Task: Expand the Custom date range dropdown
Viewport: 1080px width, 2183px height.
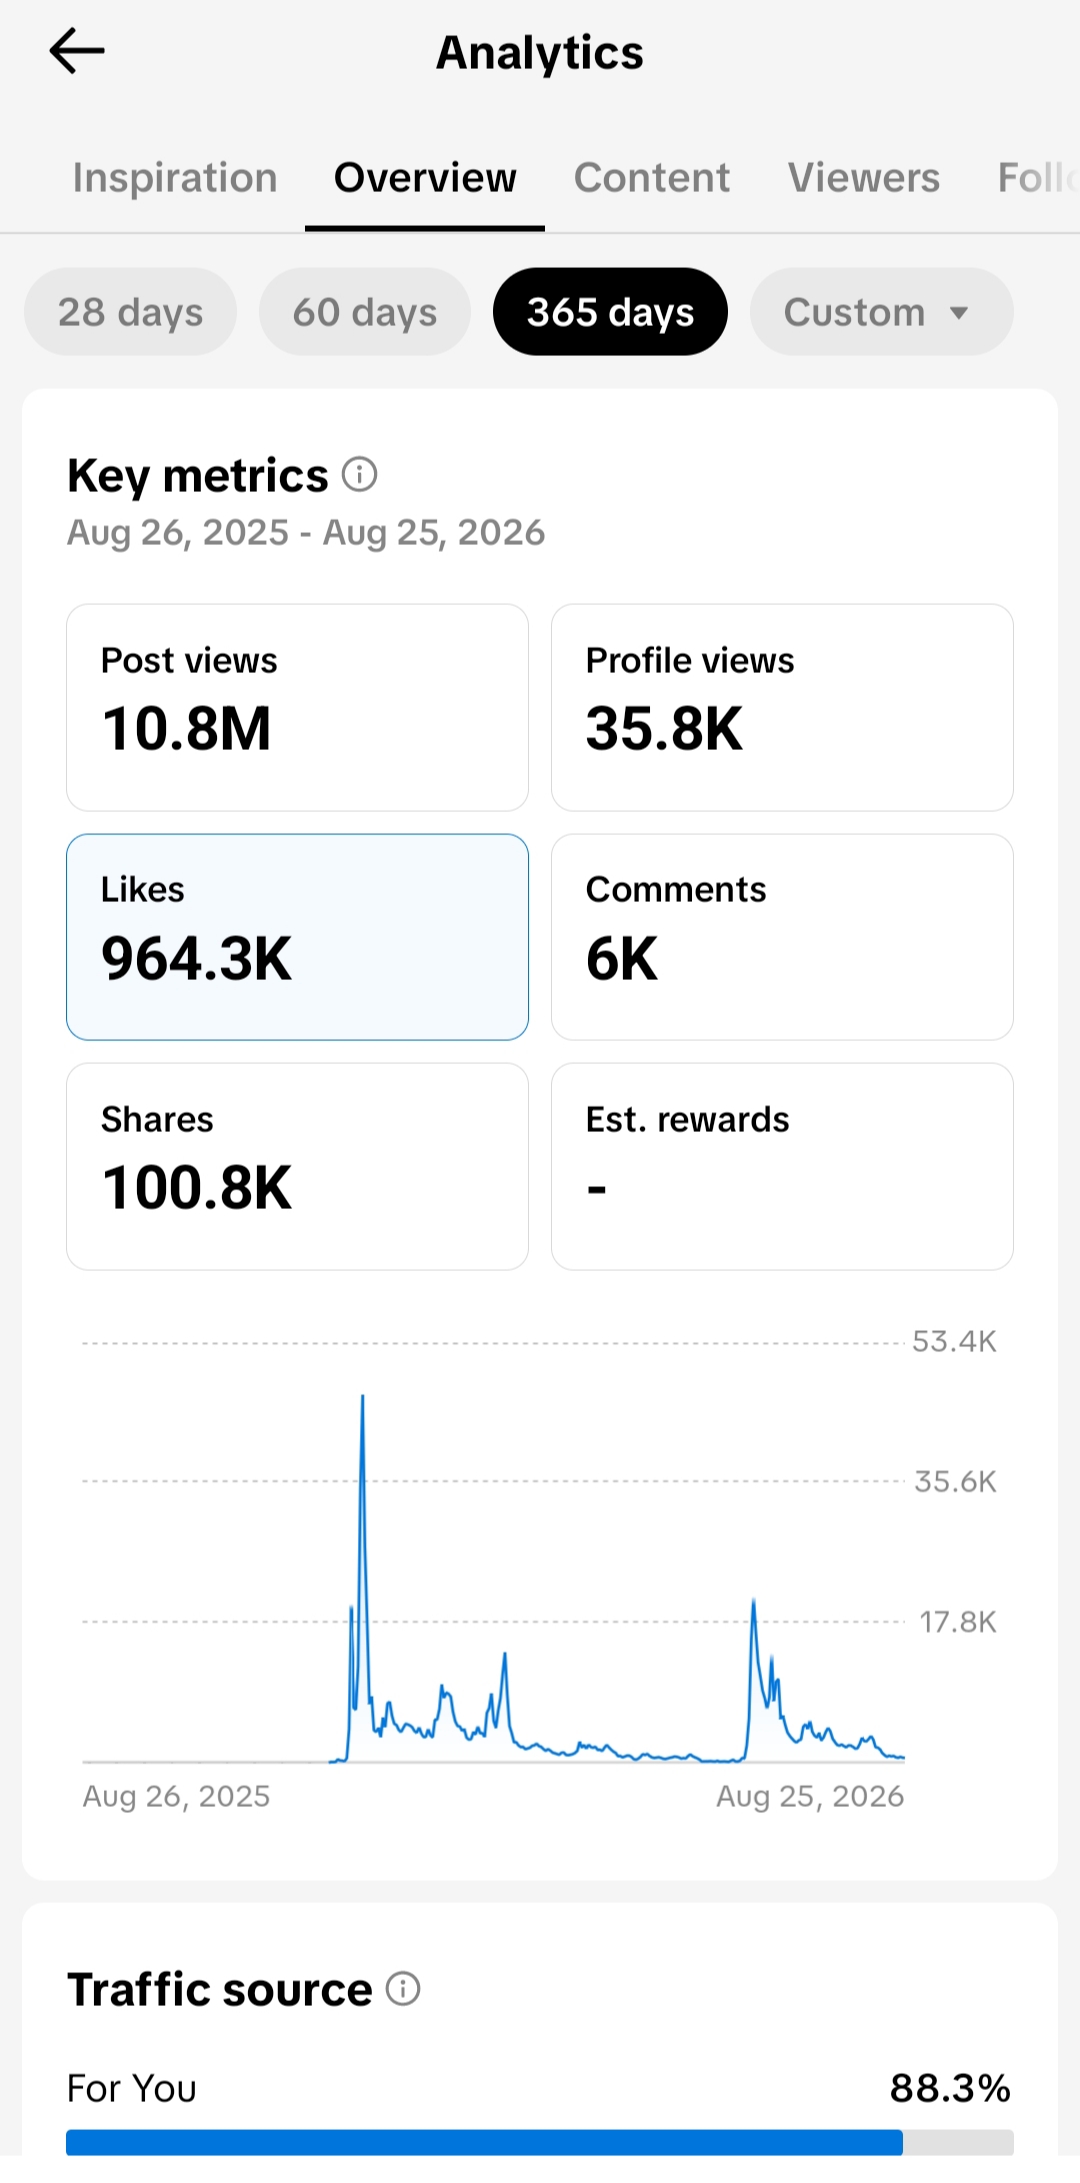Action: point(882,312)
